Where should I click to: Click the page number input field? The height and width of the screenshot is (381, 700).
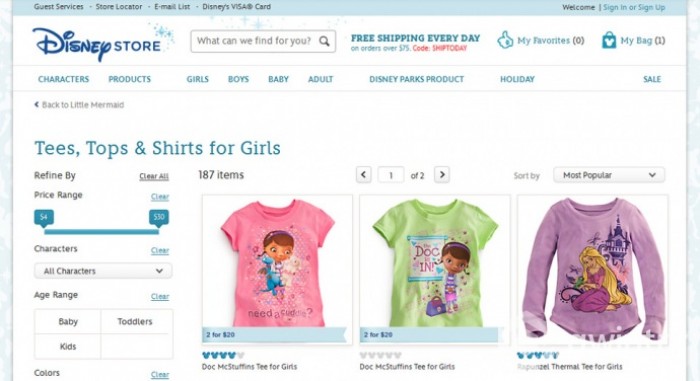coord(391,175)
